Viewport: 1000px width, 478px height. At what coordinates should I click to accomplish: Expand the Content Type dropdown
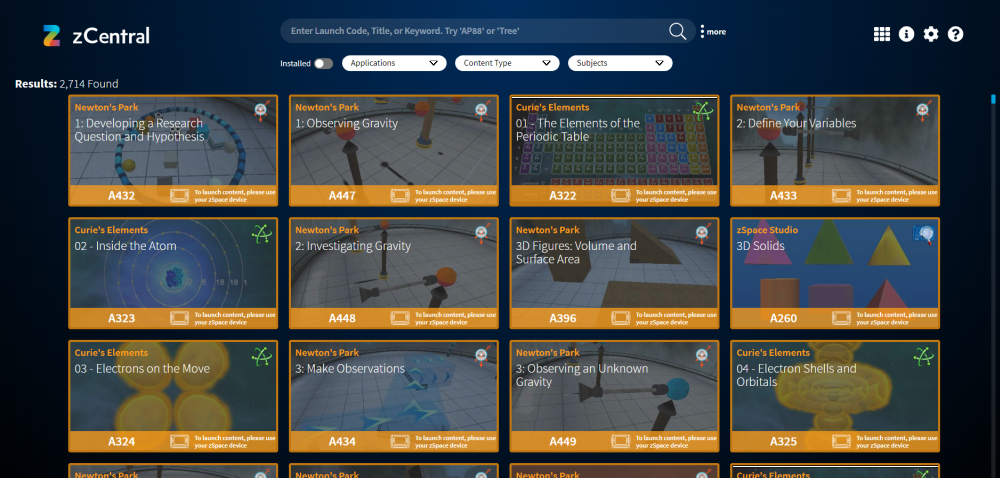point(507,63)
